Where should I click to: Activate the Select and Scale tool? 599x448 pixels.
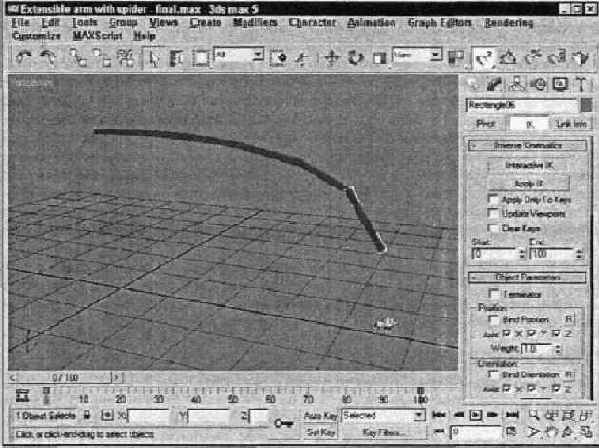point(379,58)
